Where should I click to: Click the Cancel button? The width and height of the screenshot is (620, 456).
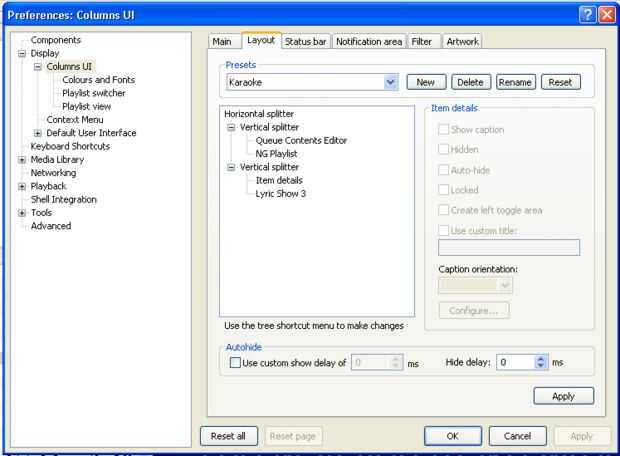[x=518, y=436]
